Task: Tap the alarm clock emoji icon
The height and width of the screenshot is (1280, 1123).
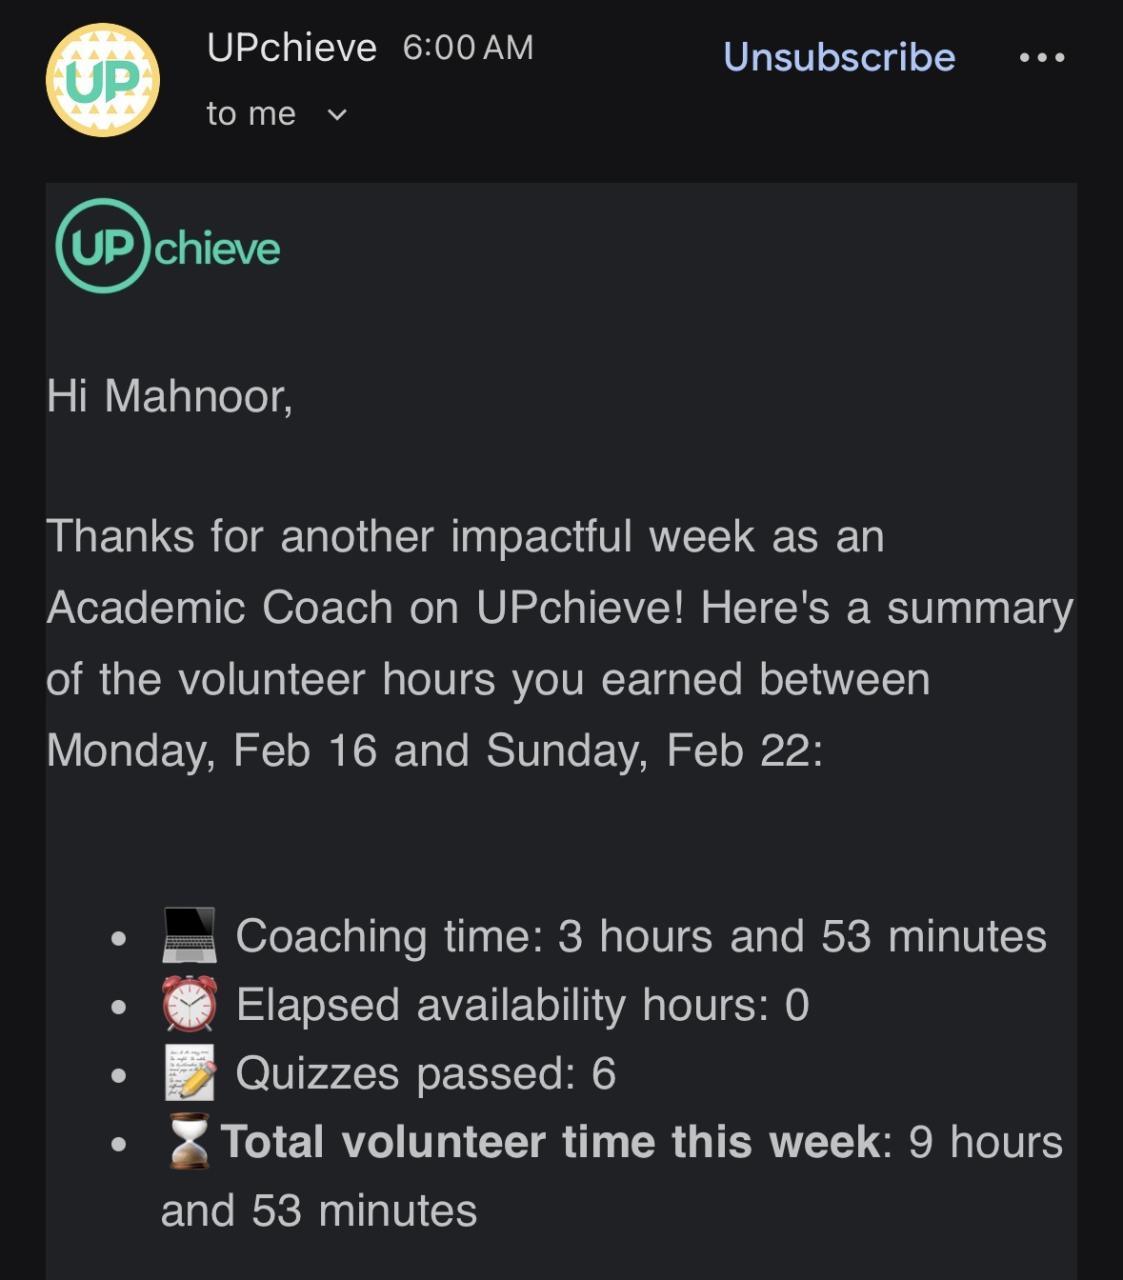Action: tap(189, 1004)
